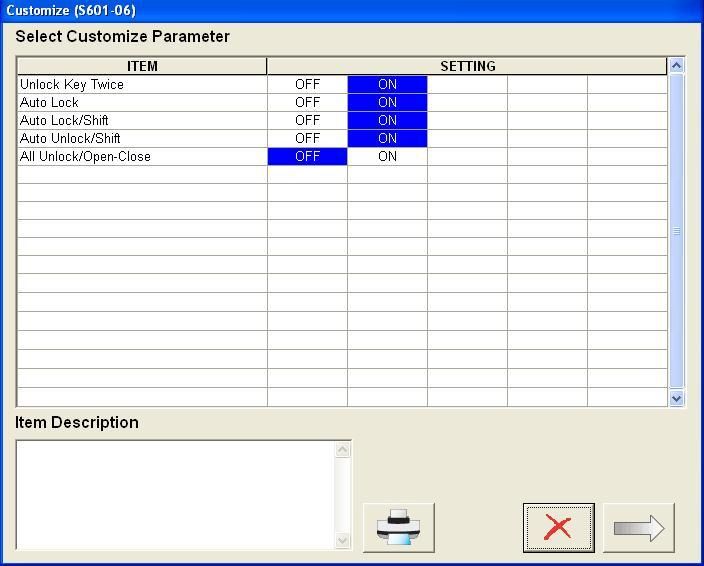
Task: Select ON for Auto Lock
Action: click(x=387, y=103)
